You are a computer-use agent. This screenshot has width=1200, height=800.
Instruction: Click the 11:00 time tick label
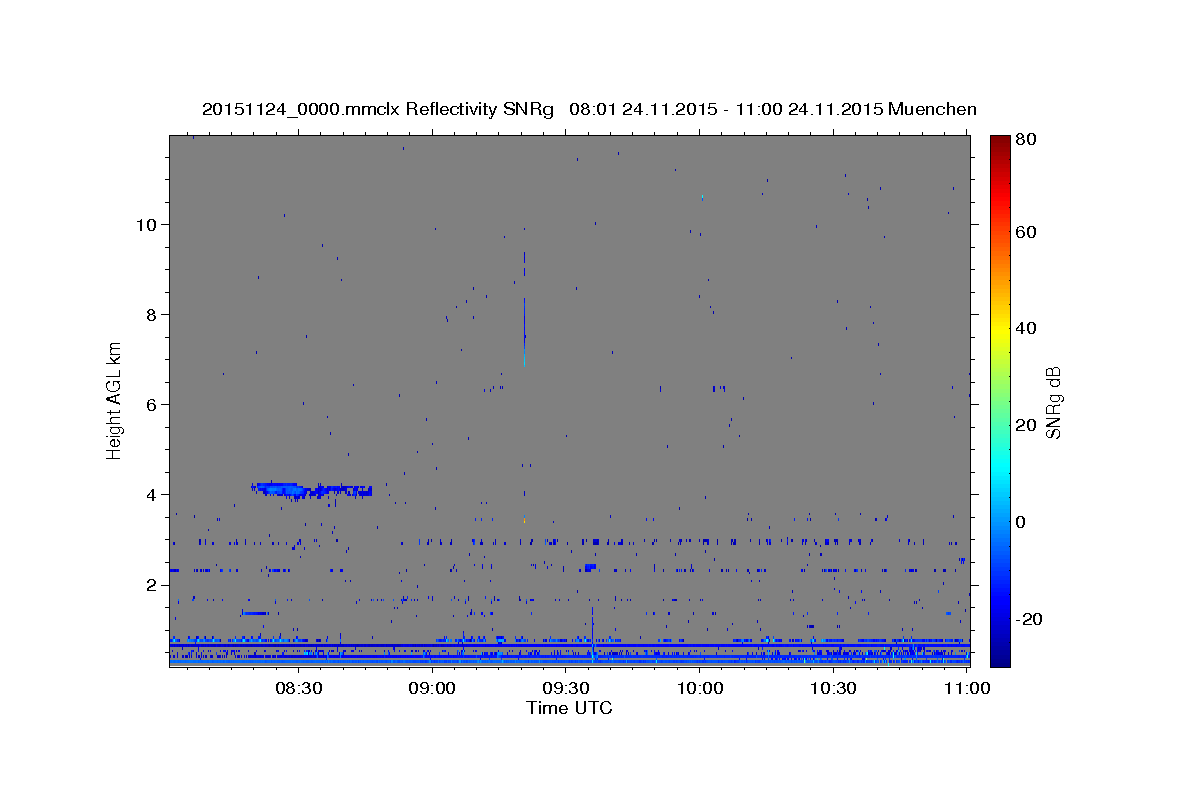click(x=967, y=688)
